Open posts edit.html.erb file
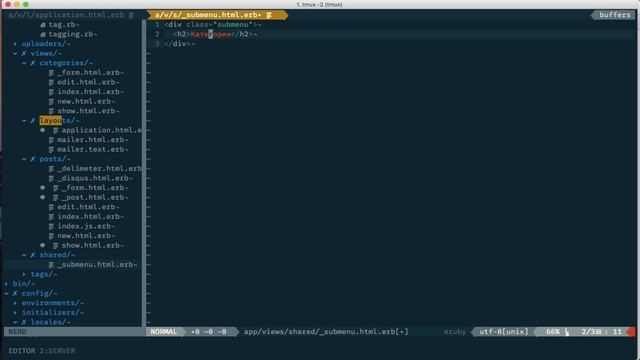 [x=88, y=207]
